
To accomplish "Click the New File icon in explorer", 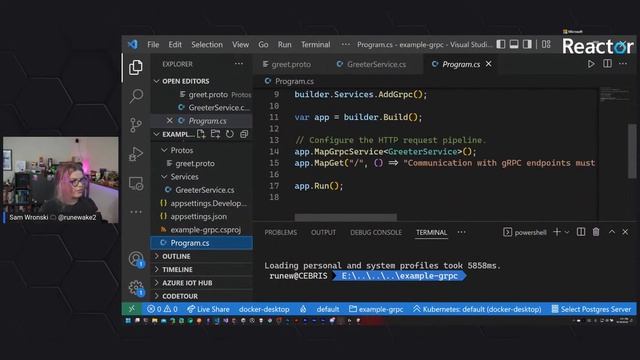I will (x=201, y=134).
